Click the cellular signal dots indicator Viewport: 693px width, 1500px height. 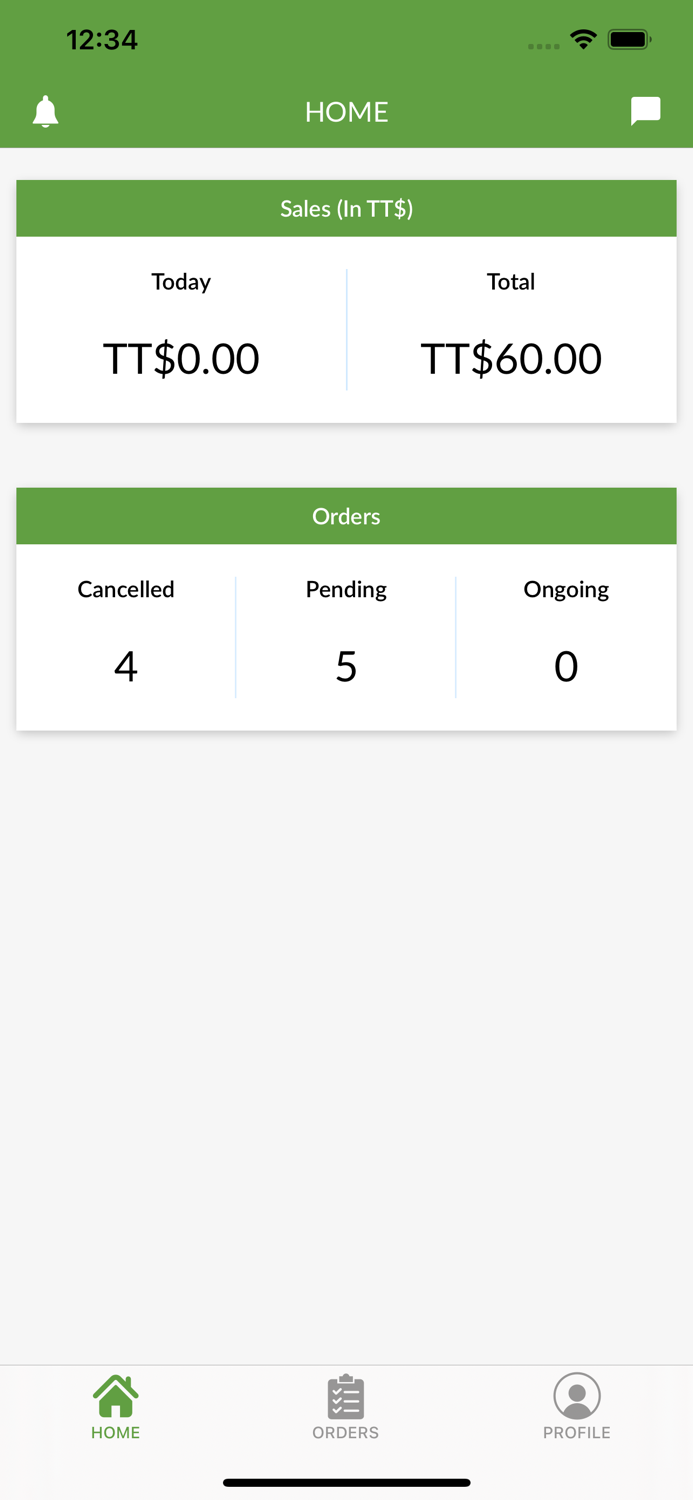(543, 45)
